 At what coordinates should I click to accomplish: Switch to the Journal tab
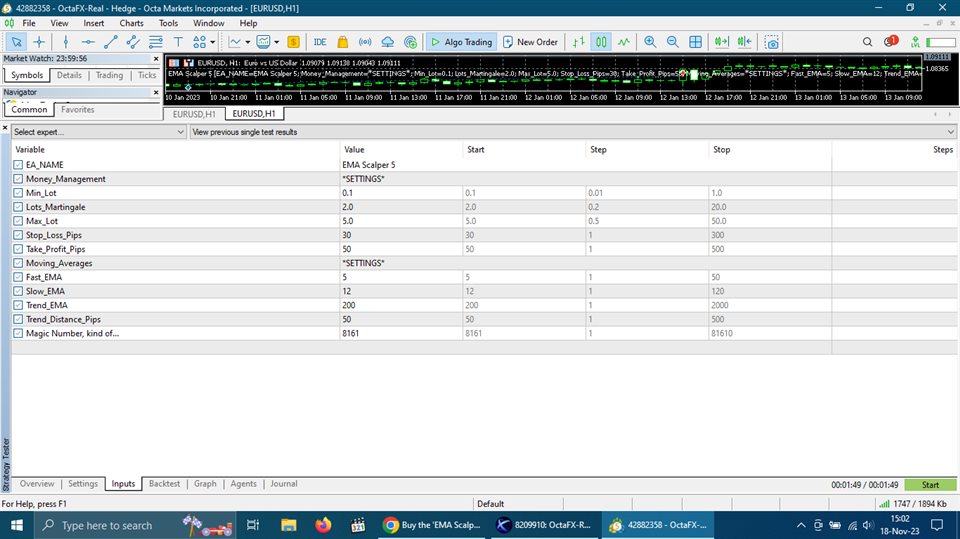[283, 484]
